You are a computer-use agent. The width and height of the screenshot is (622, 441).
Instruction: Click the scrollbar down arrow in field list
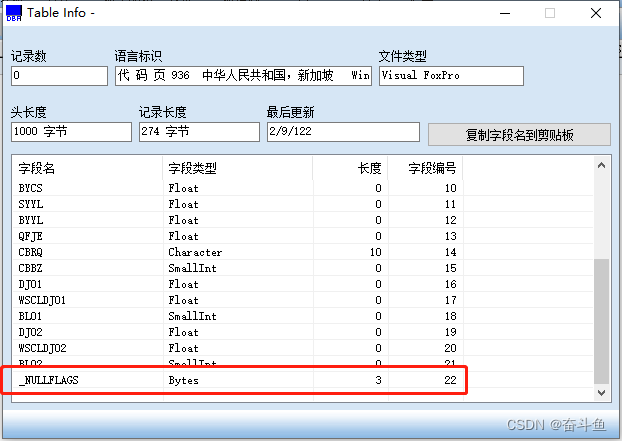point(601,393)
